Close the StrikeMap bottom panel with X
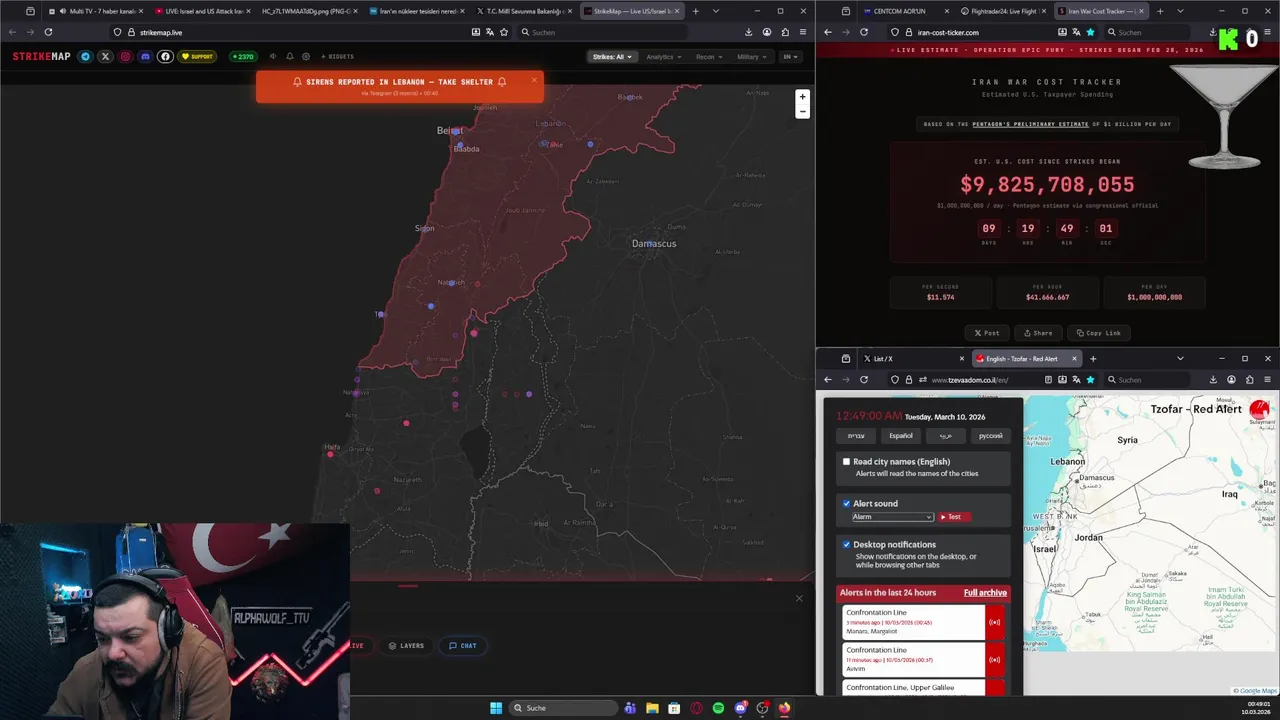1280x720 pixels. (x=799, y=598)
